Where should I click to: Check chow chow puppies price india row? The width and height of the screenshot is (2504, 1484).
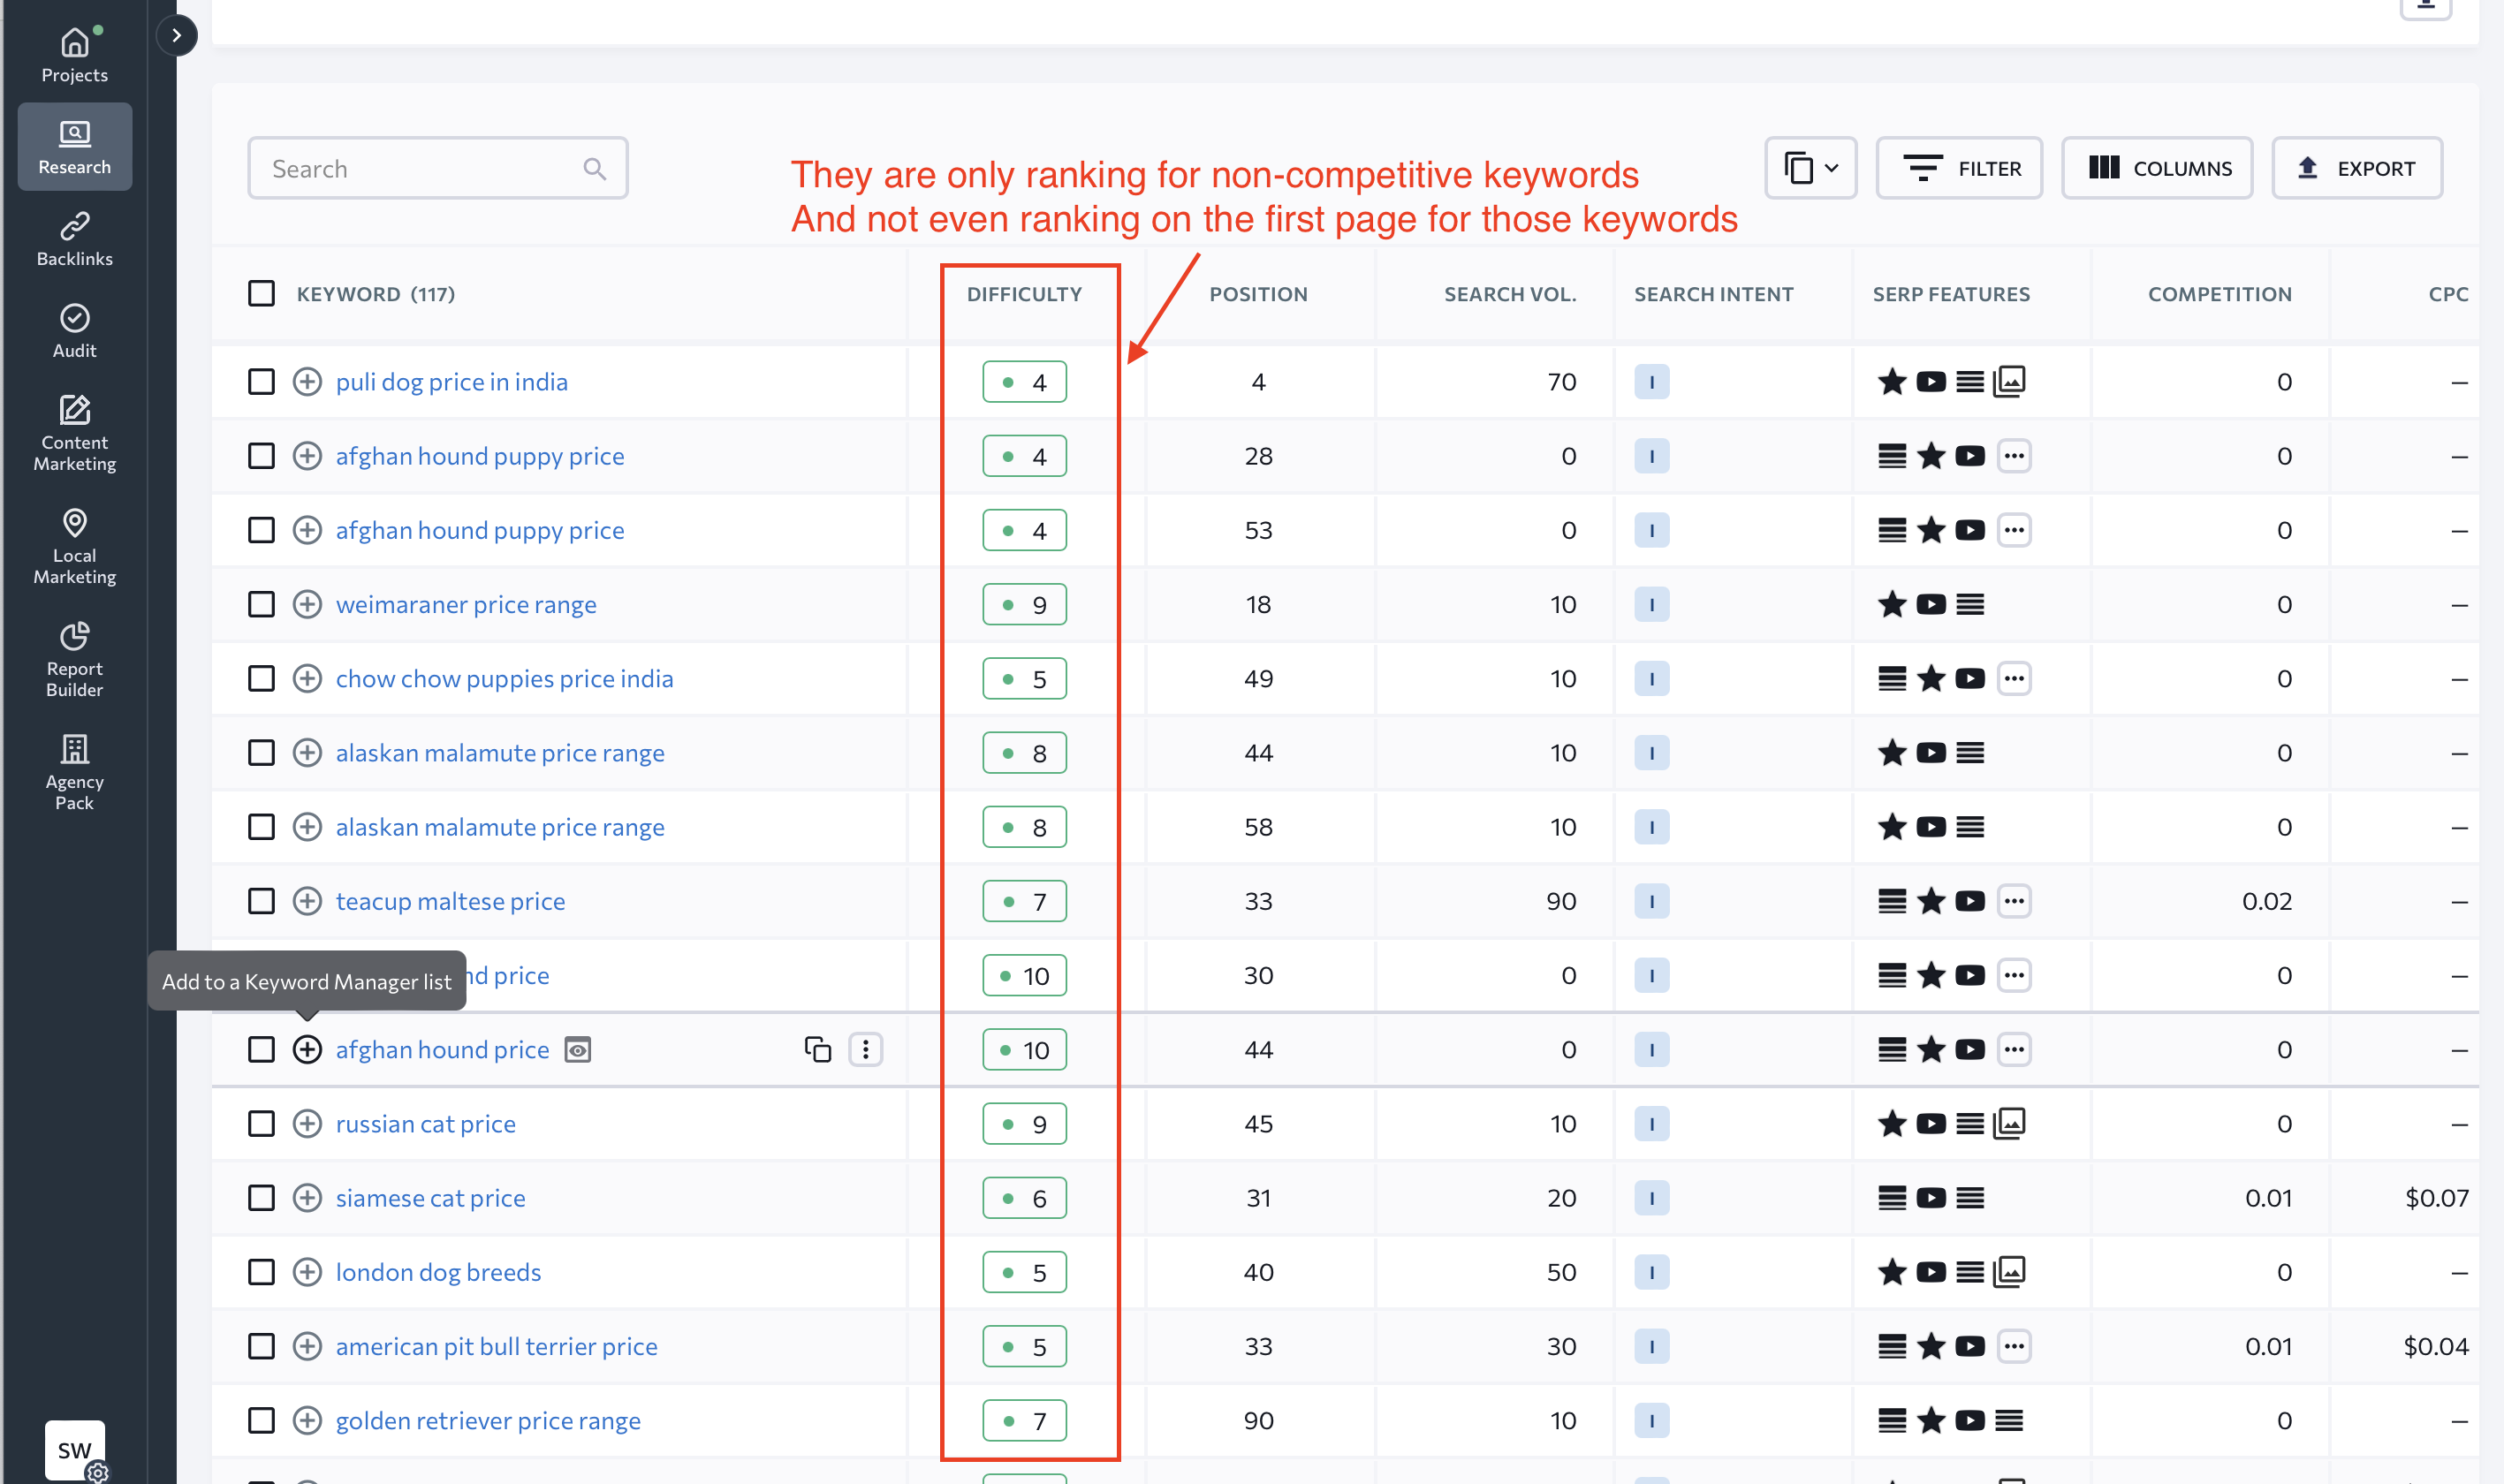point(261,679)
